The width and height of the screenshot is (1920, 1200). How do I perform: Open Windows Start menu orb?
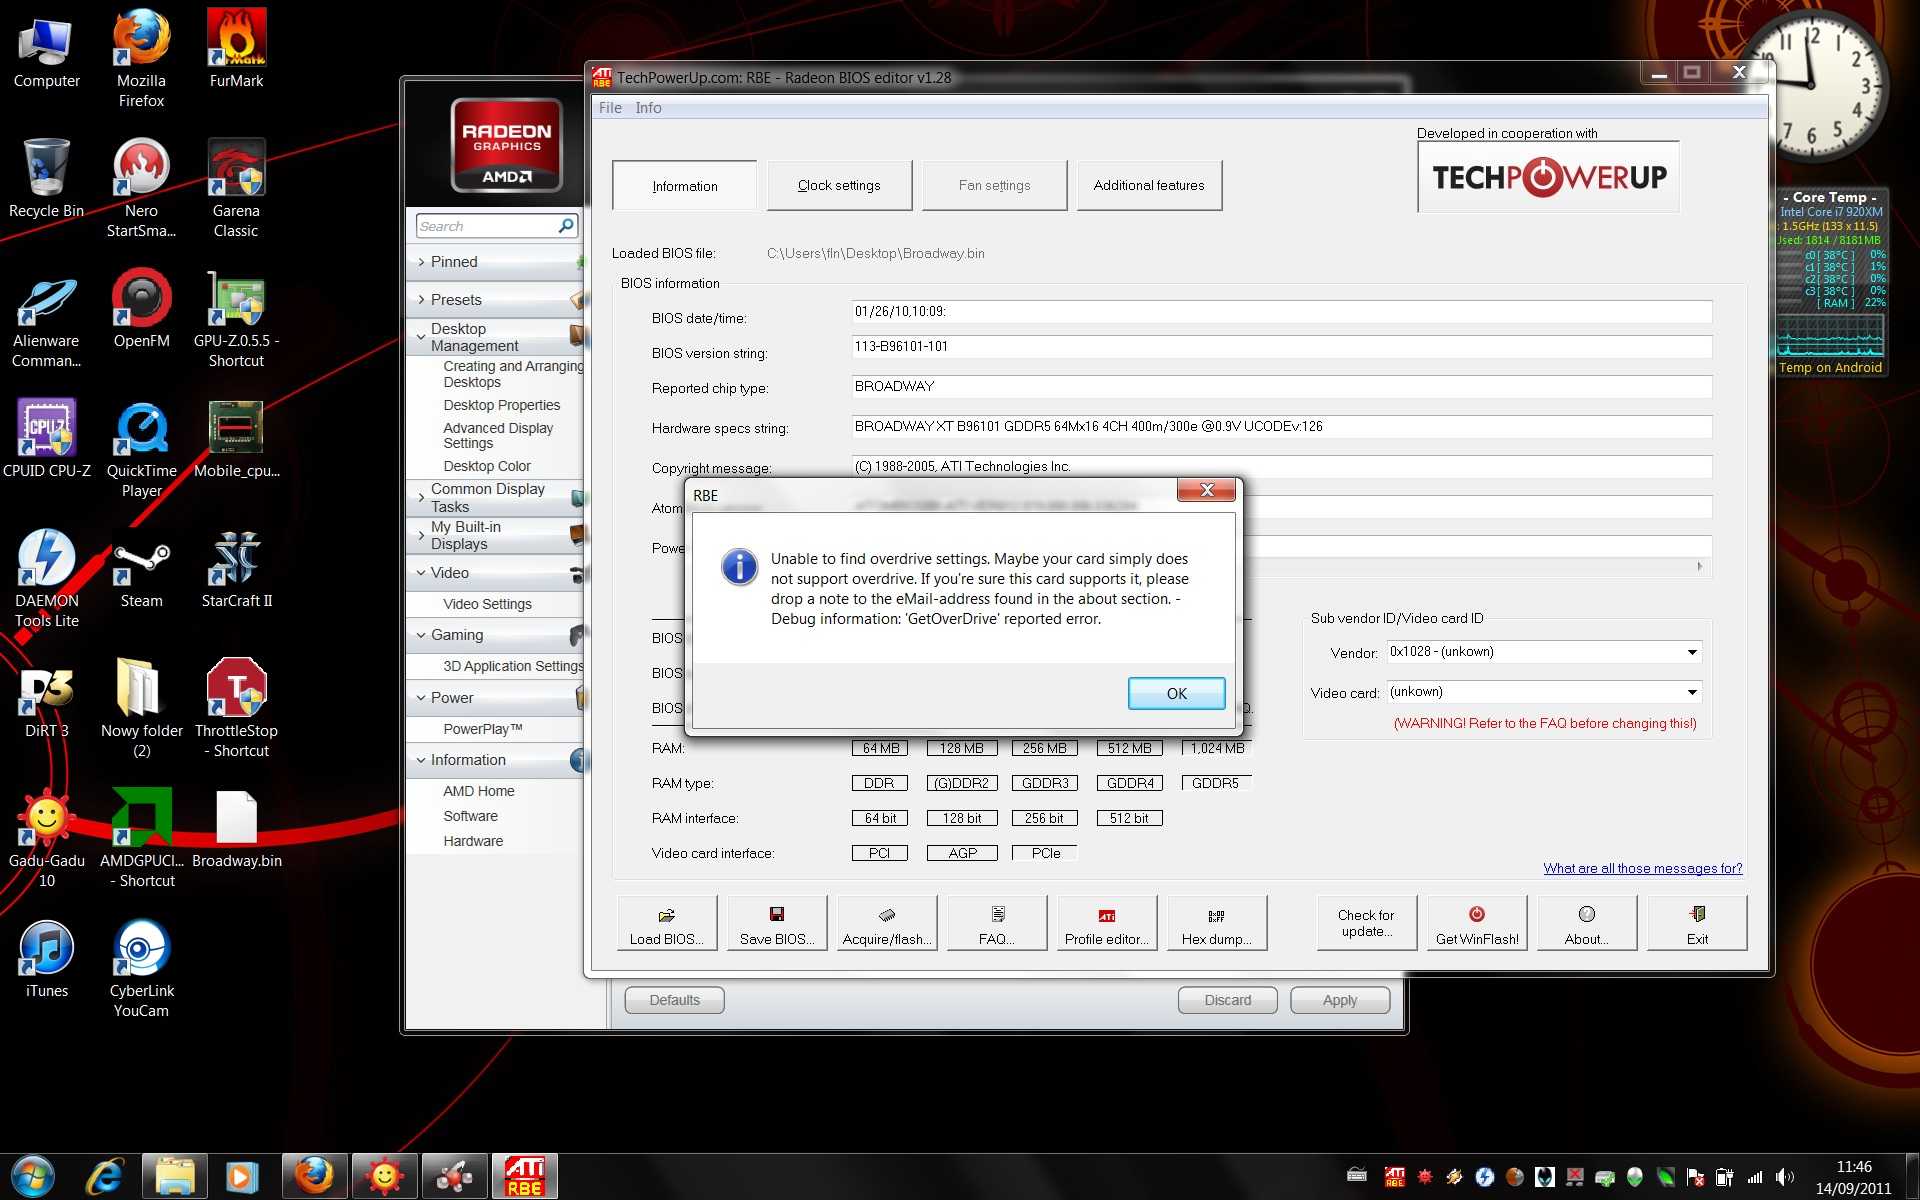(x=32, y=1176)
